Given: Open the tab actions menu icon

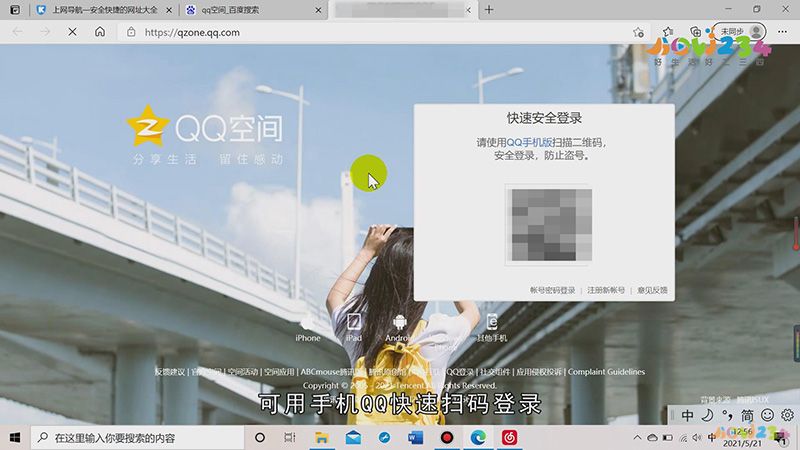Looking at the screenshot, I should tap(15, 10).
